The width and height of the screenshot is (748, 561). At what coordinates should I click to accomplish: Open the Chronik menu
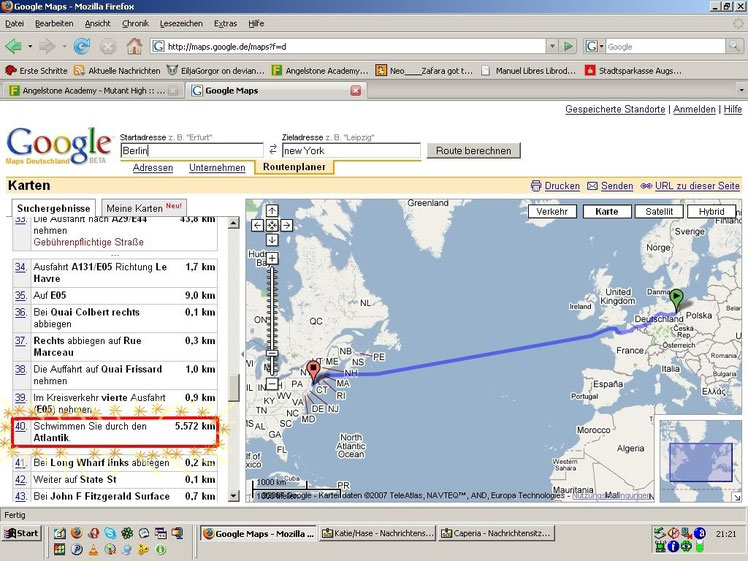click(135, 23)
